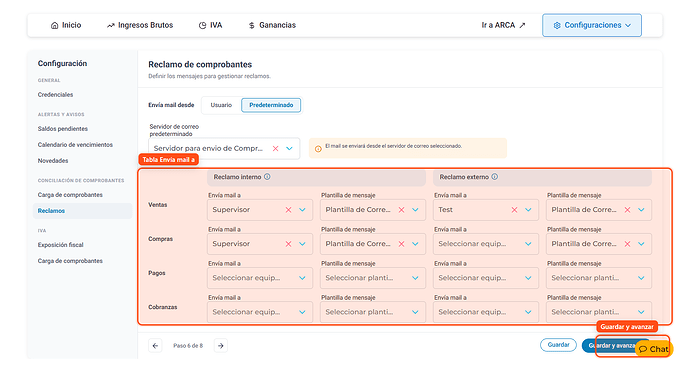Click the Reclamo de comprobantes heading
This screenshot has height=366, width=690.
click(x=200, y=65)
